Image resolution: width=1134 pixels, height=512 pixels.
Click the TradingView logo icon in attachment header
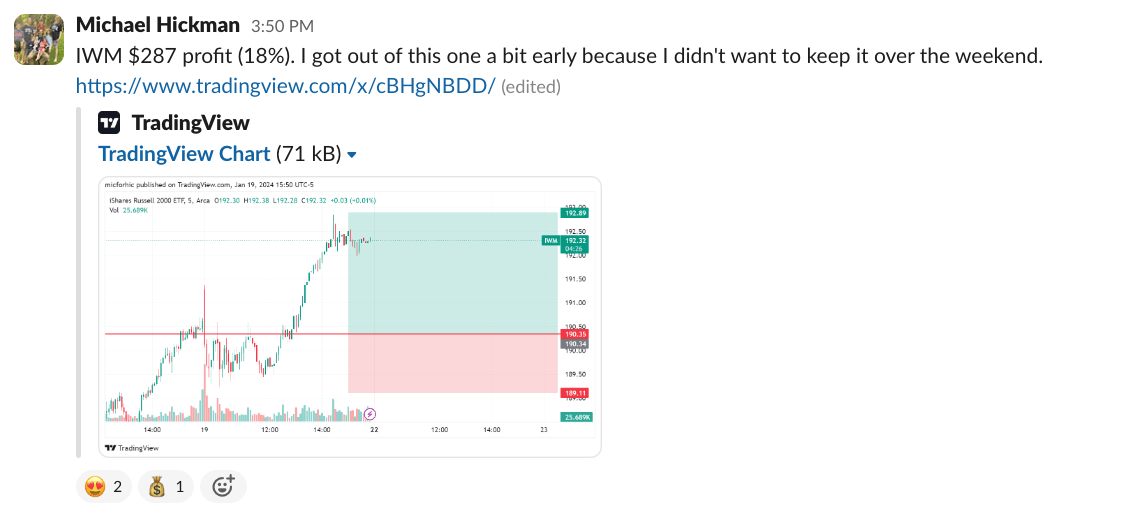coord(109,123)
